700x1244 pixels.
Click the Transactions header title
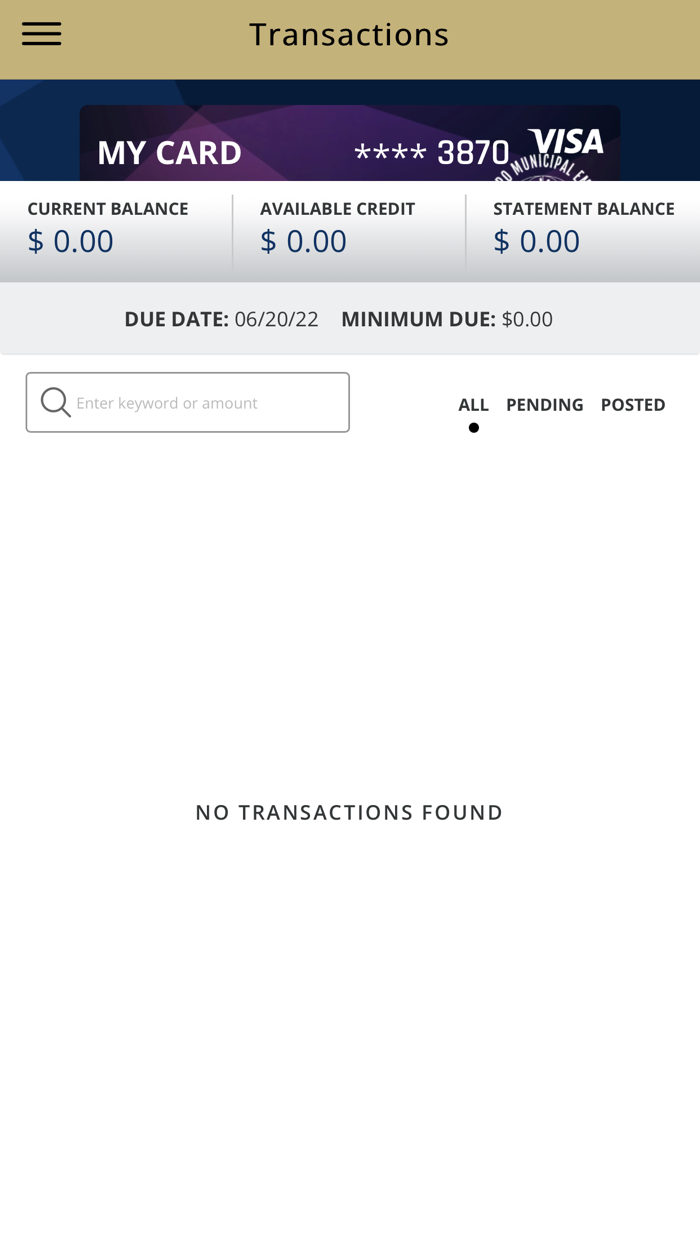click(x=349, y=34)
